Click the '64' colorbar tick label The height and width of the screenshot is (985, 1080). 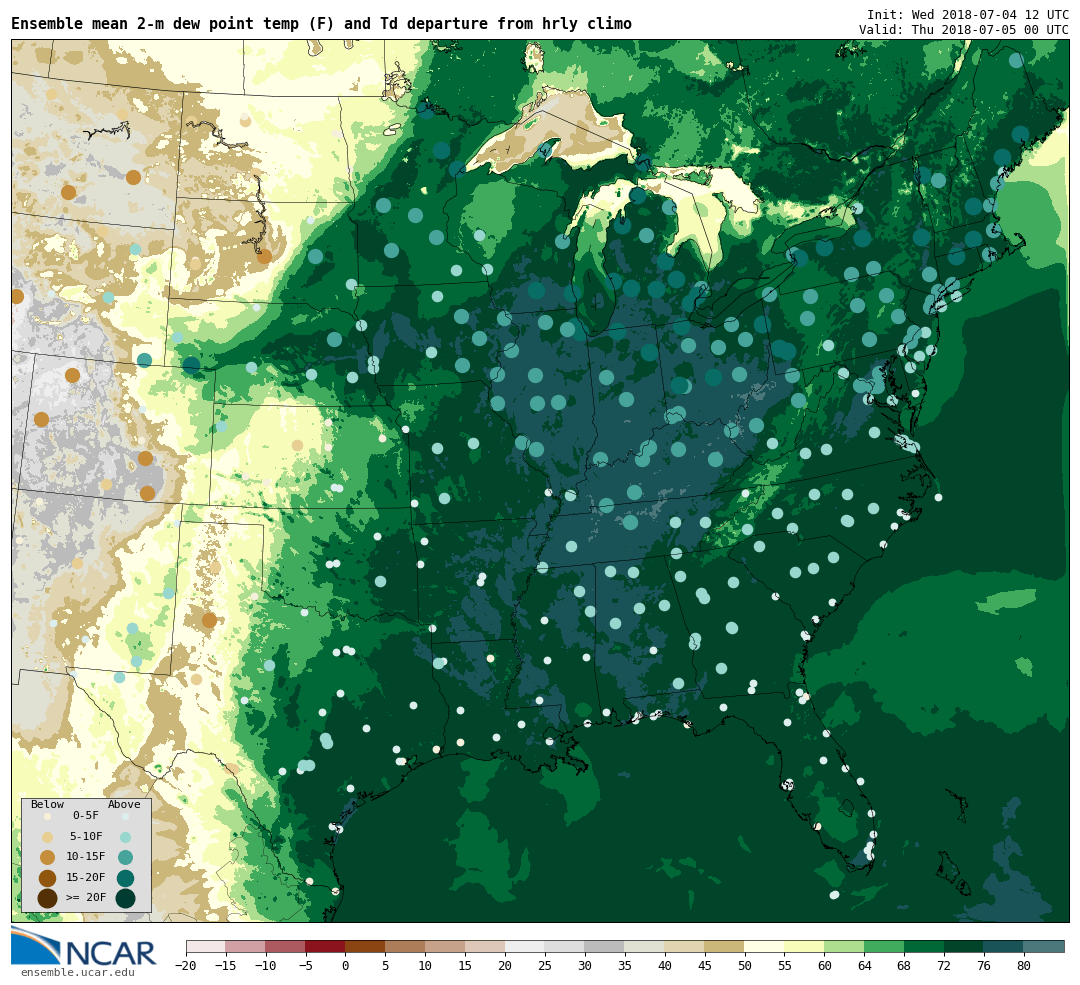click(x=864, y=966)
